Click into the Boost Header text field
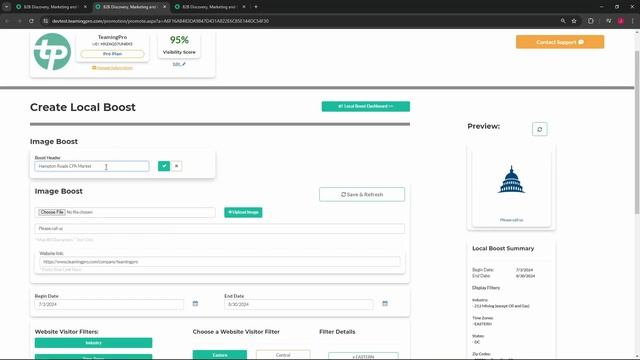The width and height of the screenshot is (640, 360). click(x=92, y=166)
